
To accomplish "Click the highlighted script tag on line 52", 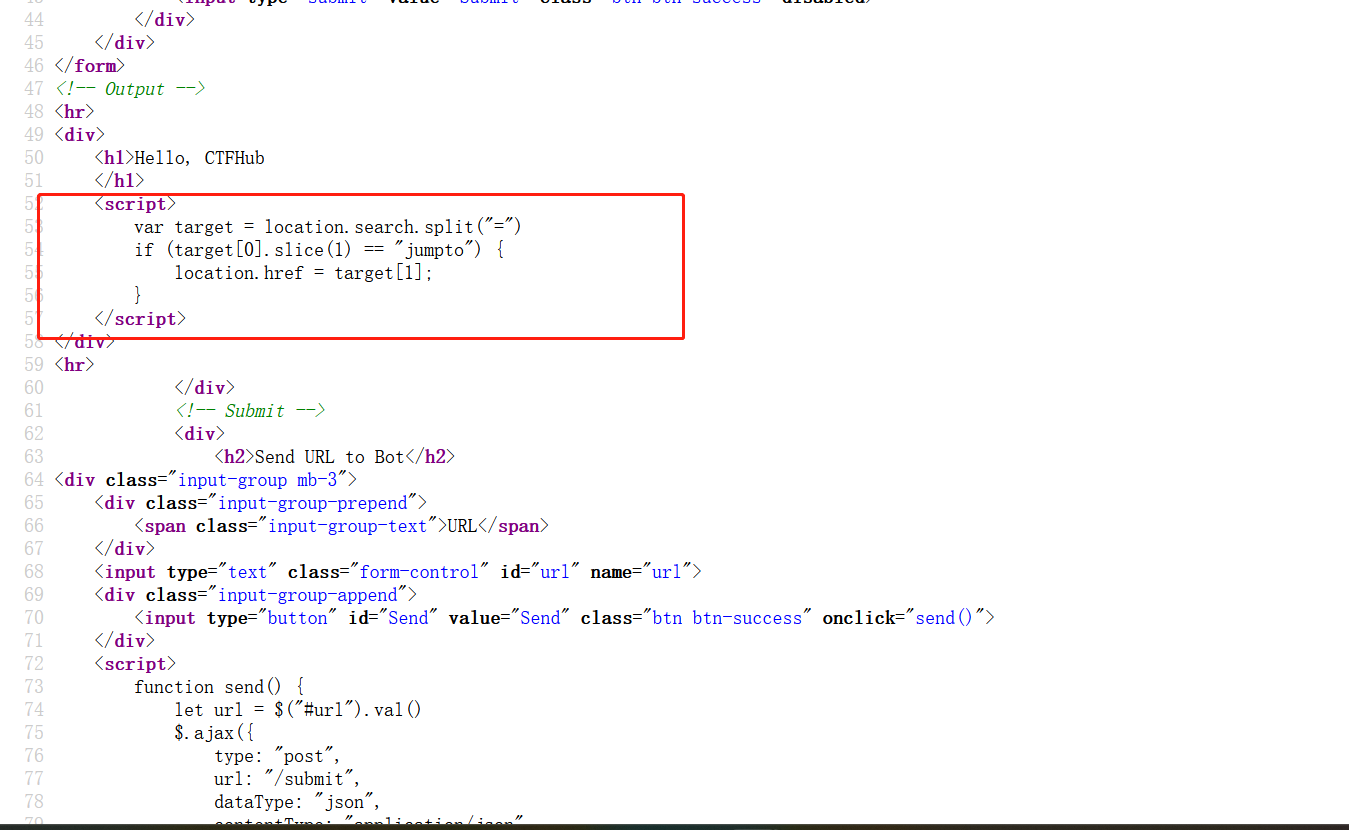I will coord(134,204).
